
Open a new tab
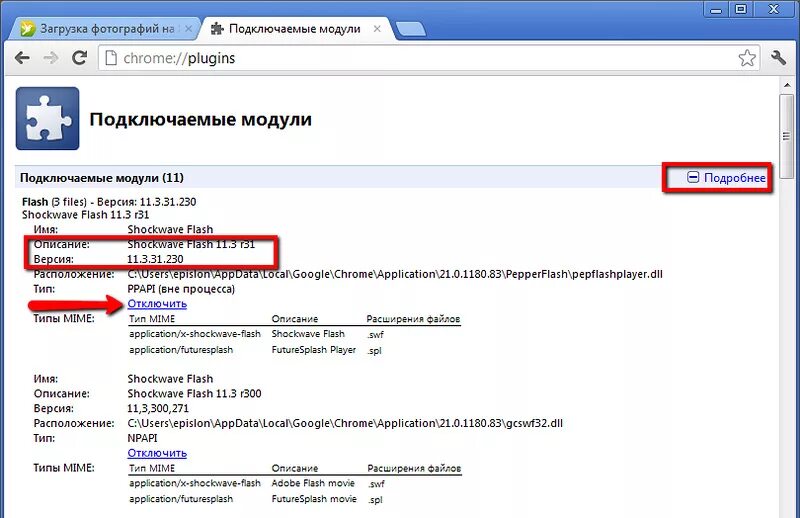pos(411,29)
